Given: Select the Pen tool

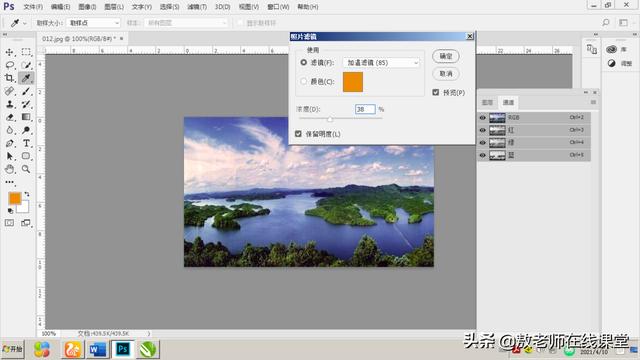Looking at the screenshot, I should (x=9, y=143).
